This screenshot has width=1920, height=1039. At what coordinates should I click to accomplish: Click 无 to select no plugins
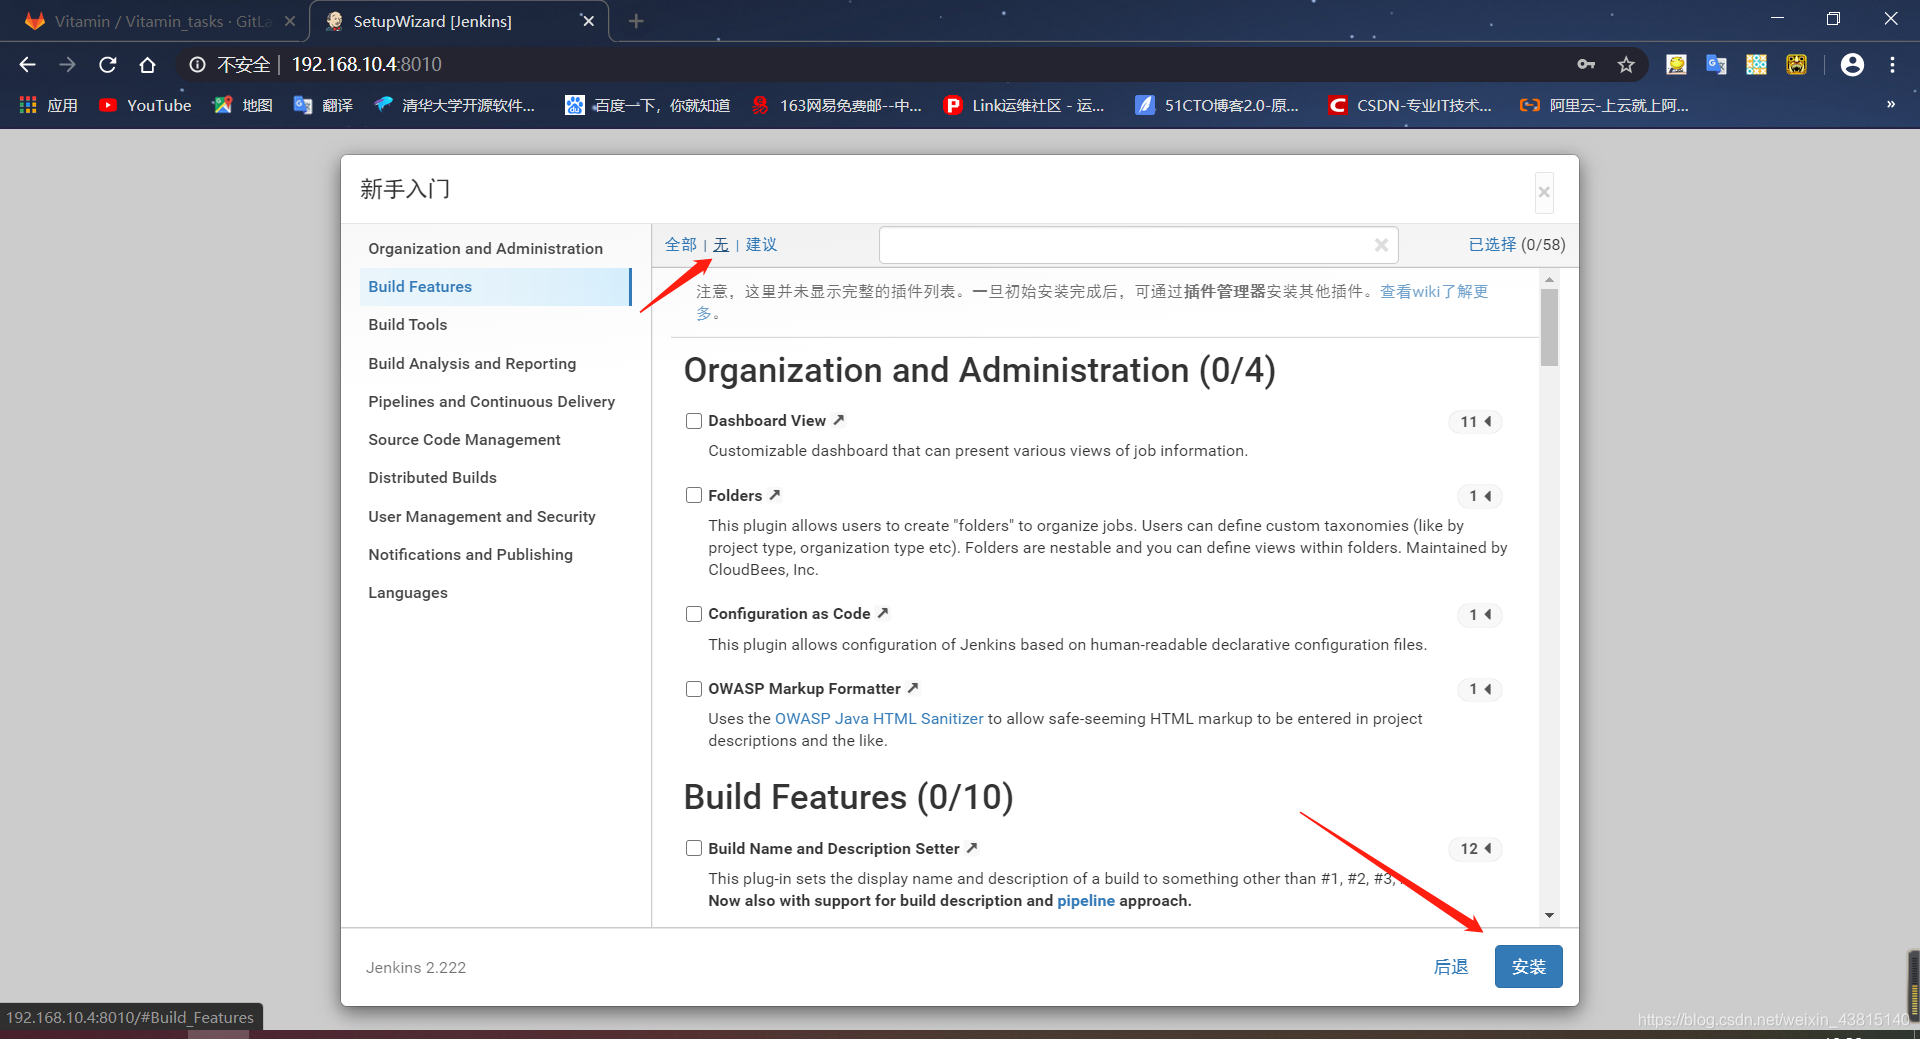coord(721,245)
